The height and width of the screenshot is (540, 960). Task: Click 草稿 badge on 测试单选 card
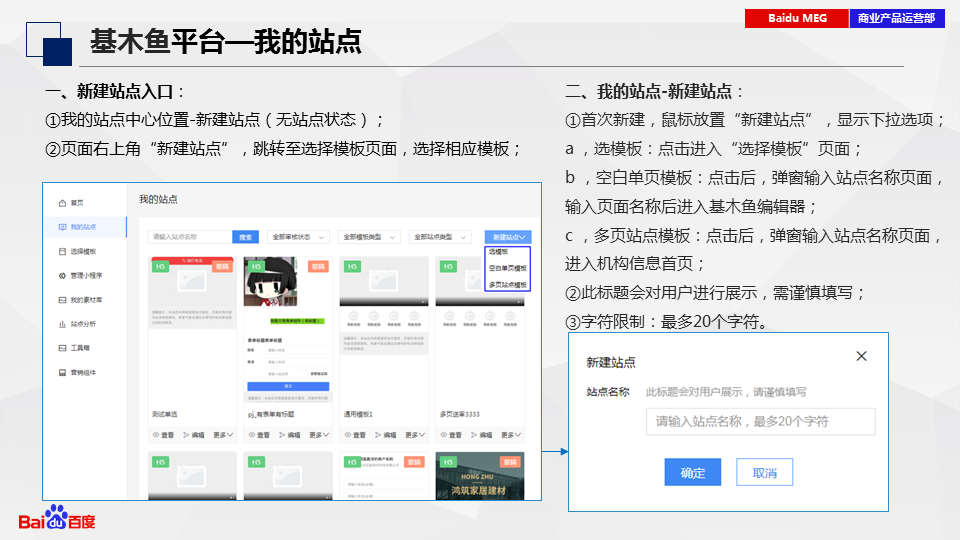point(222,266)
